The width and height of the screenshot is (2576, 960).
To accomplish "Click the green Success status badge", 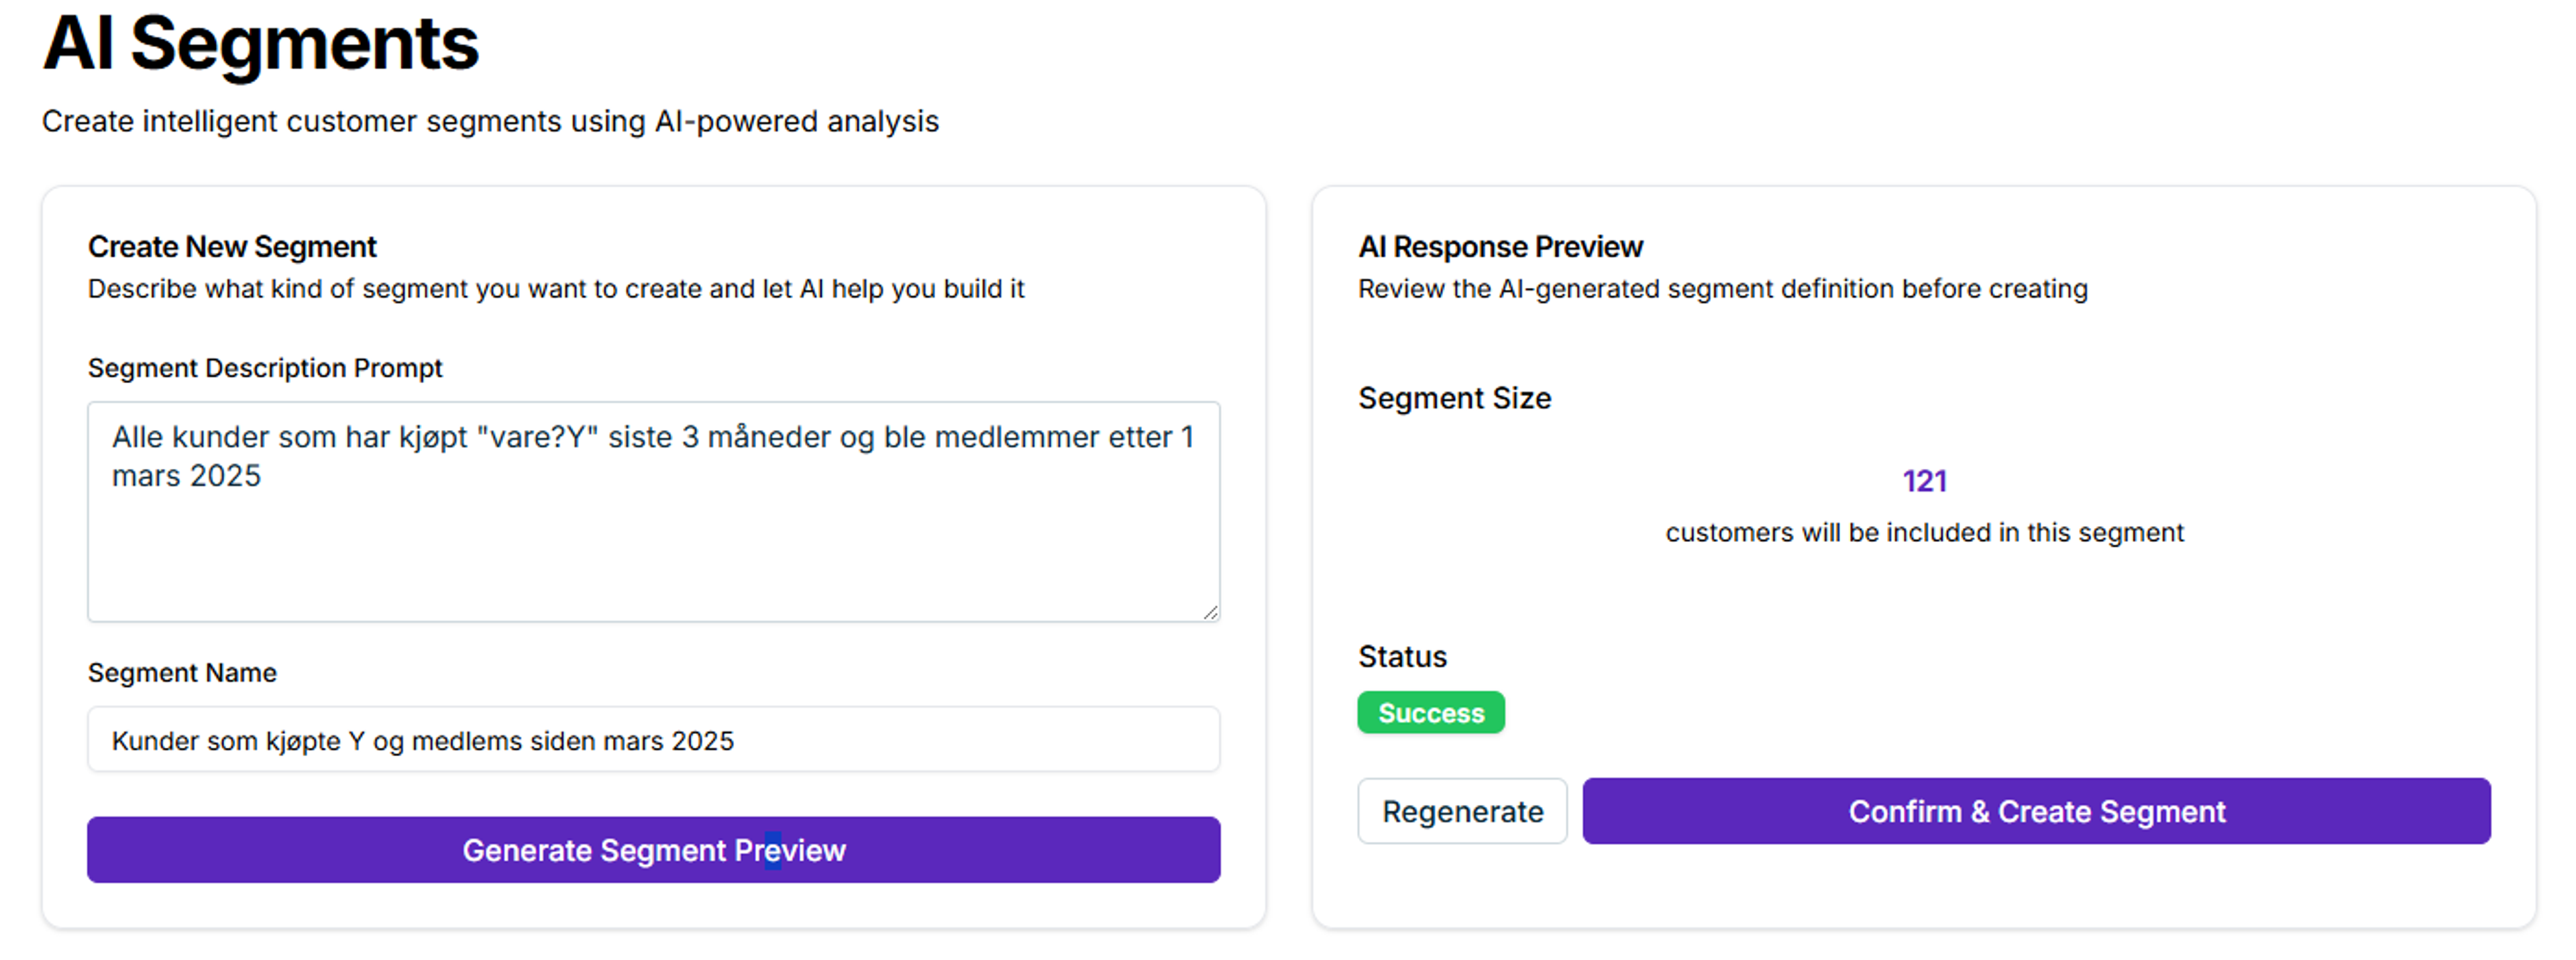I will click(1430, 713).
